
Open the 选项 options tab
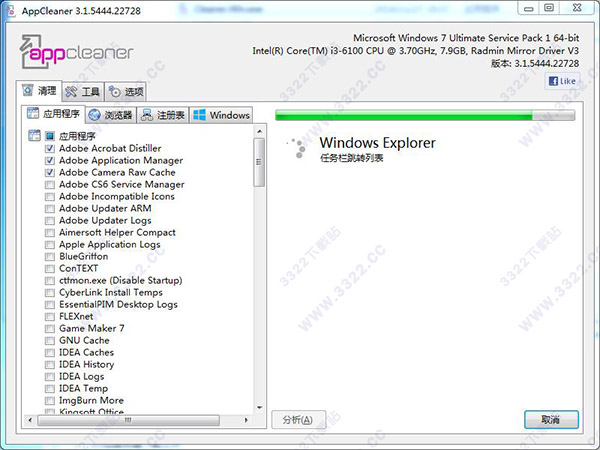[126, 92]
